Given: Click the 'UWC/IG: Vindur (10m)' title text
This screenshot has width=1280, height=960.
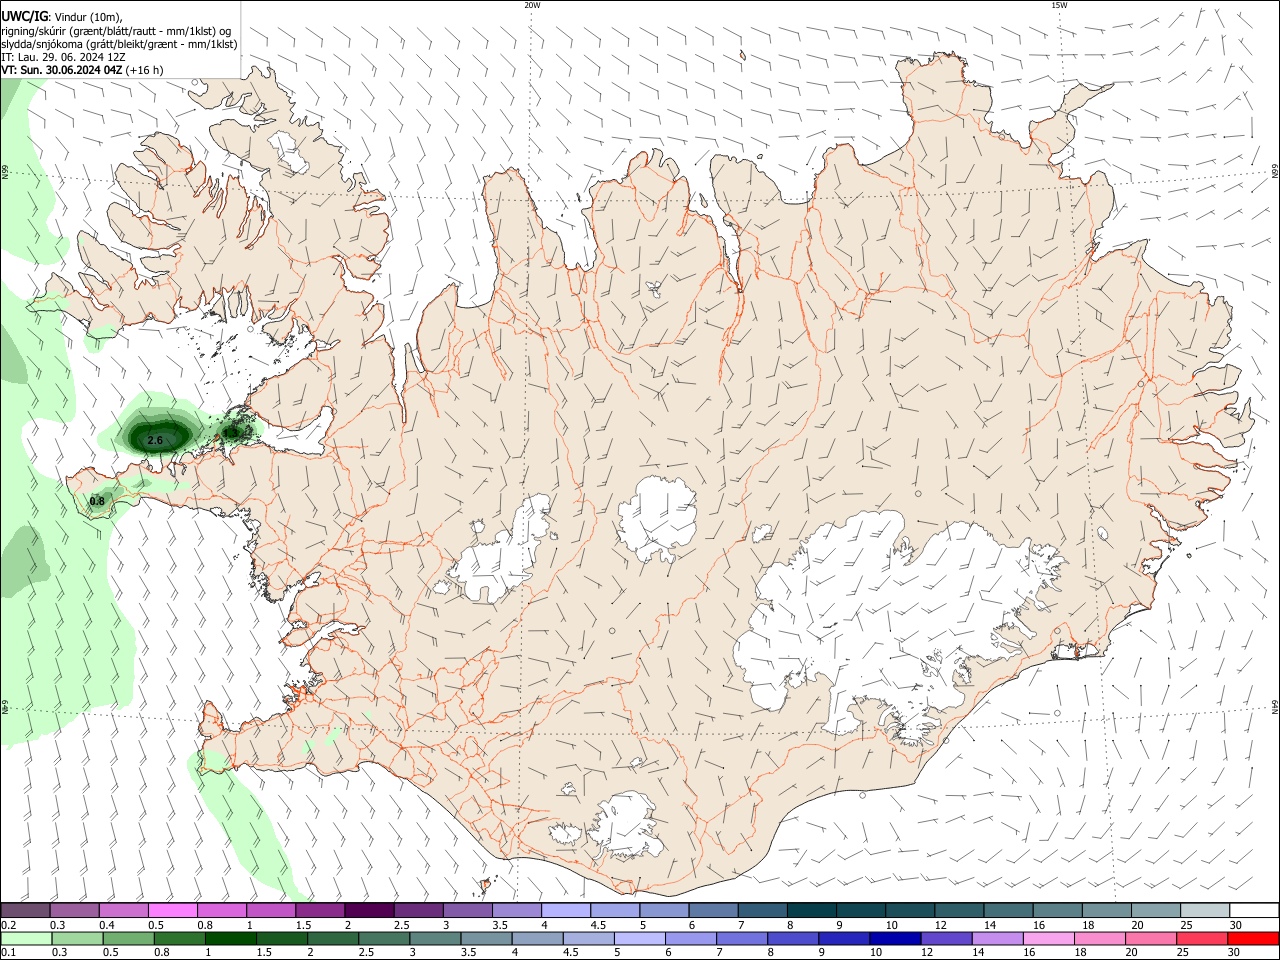Looking at the screenshot, I should [x=62, y=16].
